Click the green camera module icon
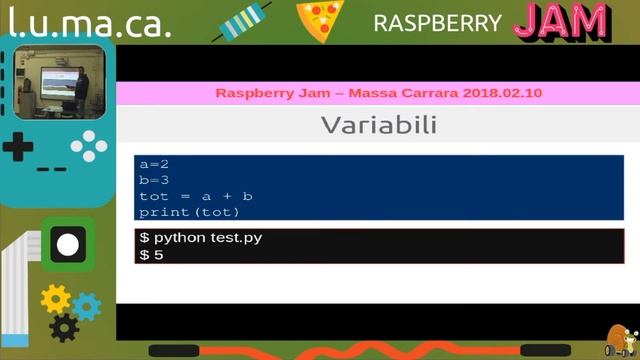This screenshot has height=360, width=640. click(x=68, y=244)
